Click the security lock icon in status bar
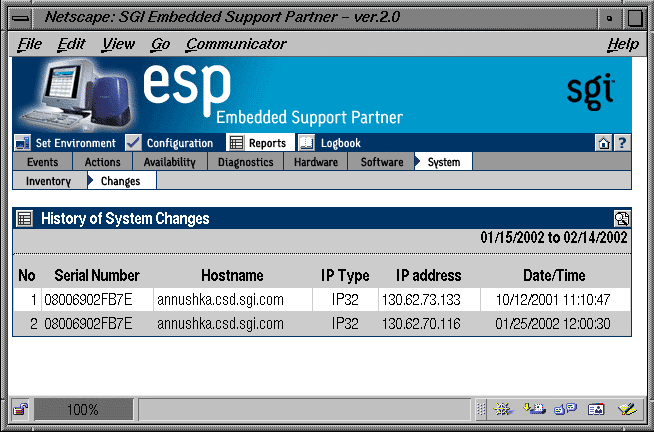 [x=20, y=409]
